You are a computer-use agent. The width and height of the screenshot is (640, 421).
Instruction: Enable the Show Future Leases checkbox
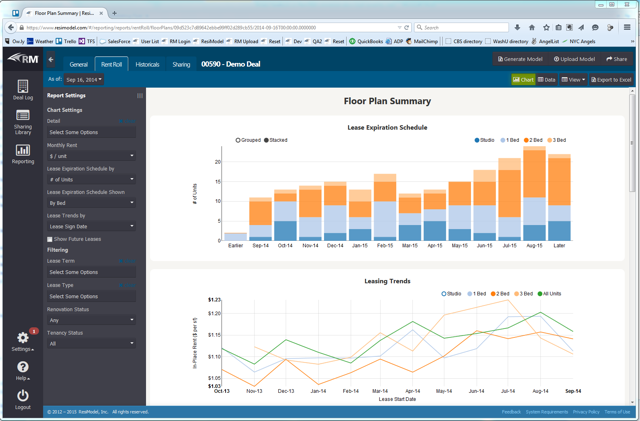pos(50,239)
